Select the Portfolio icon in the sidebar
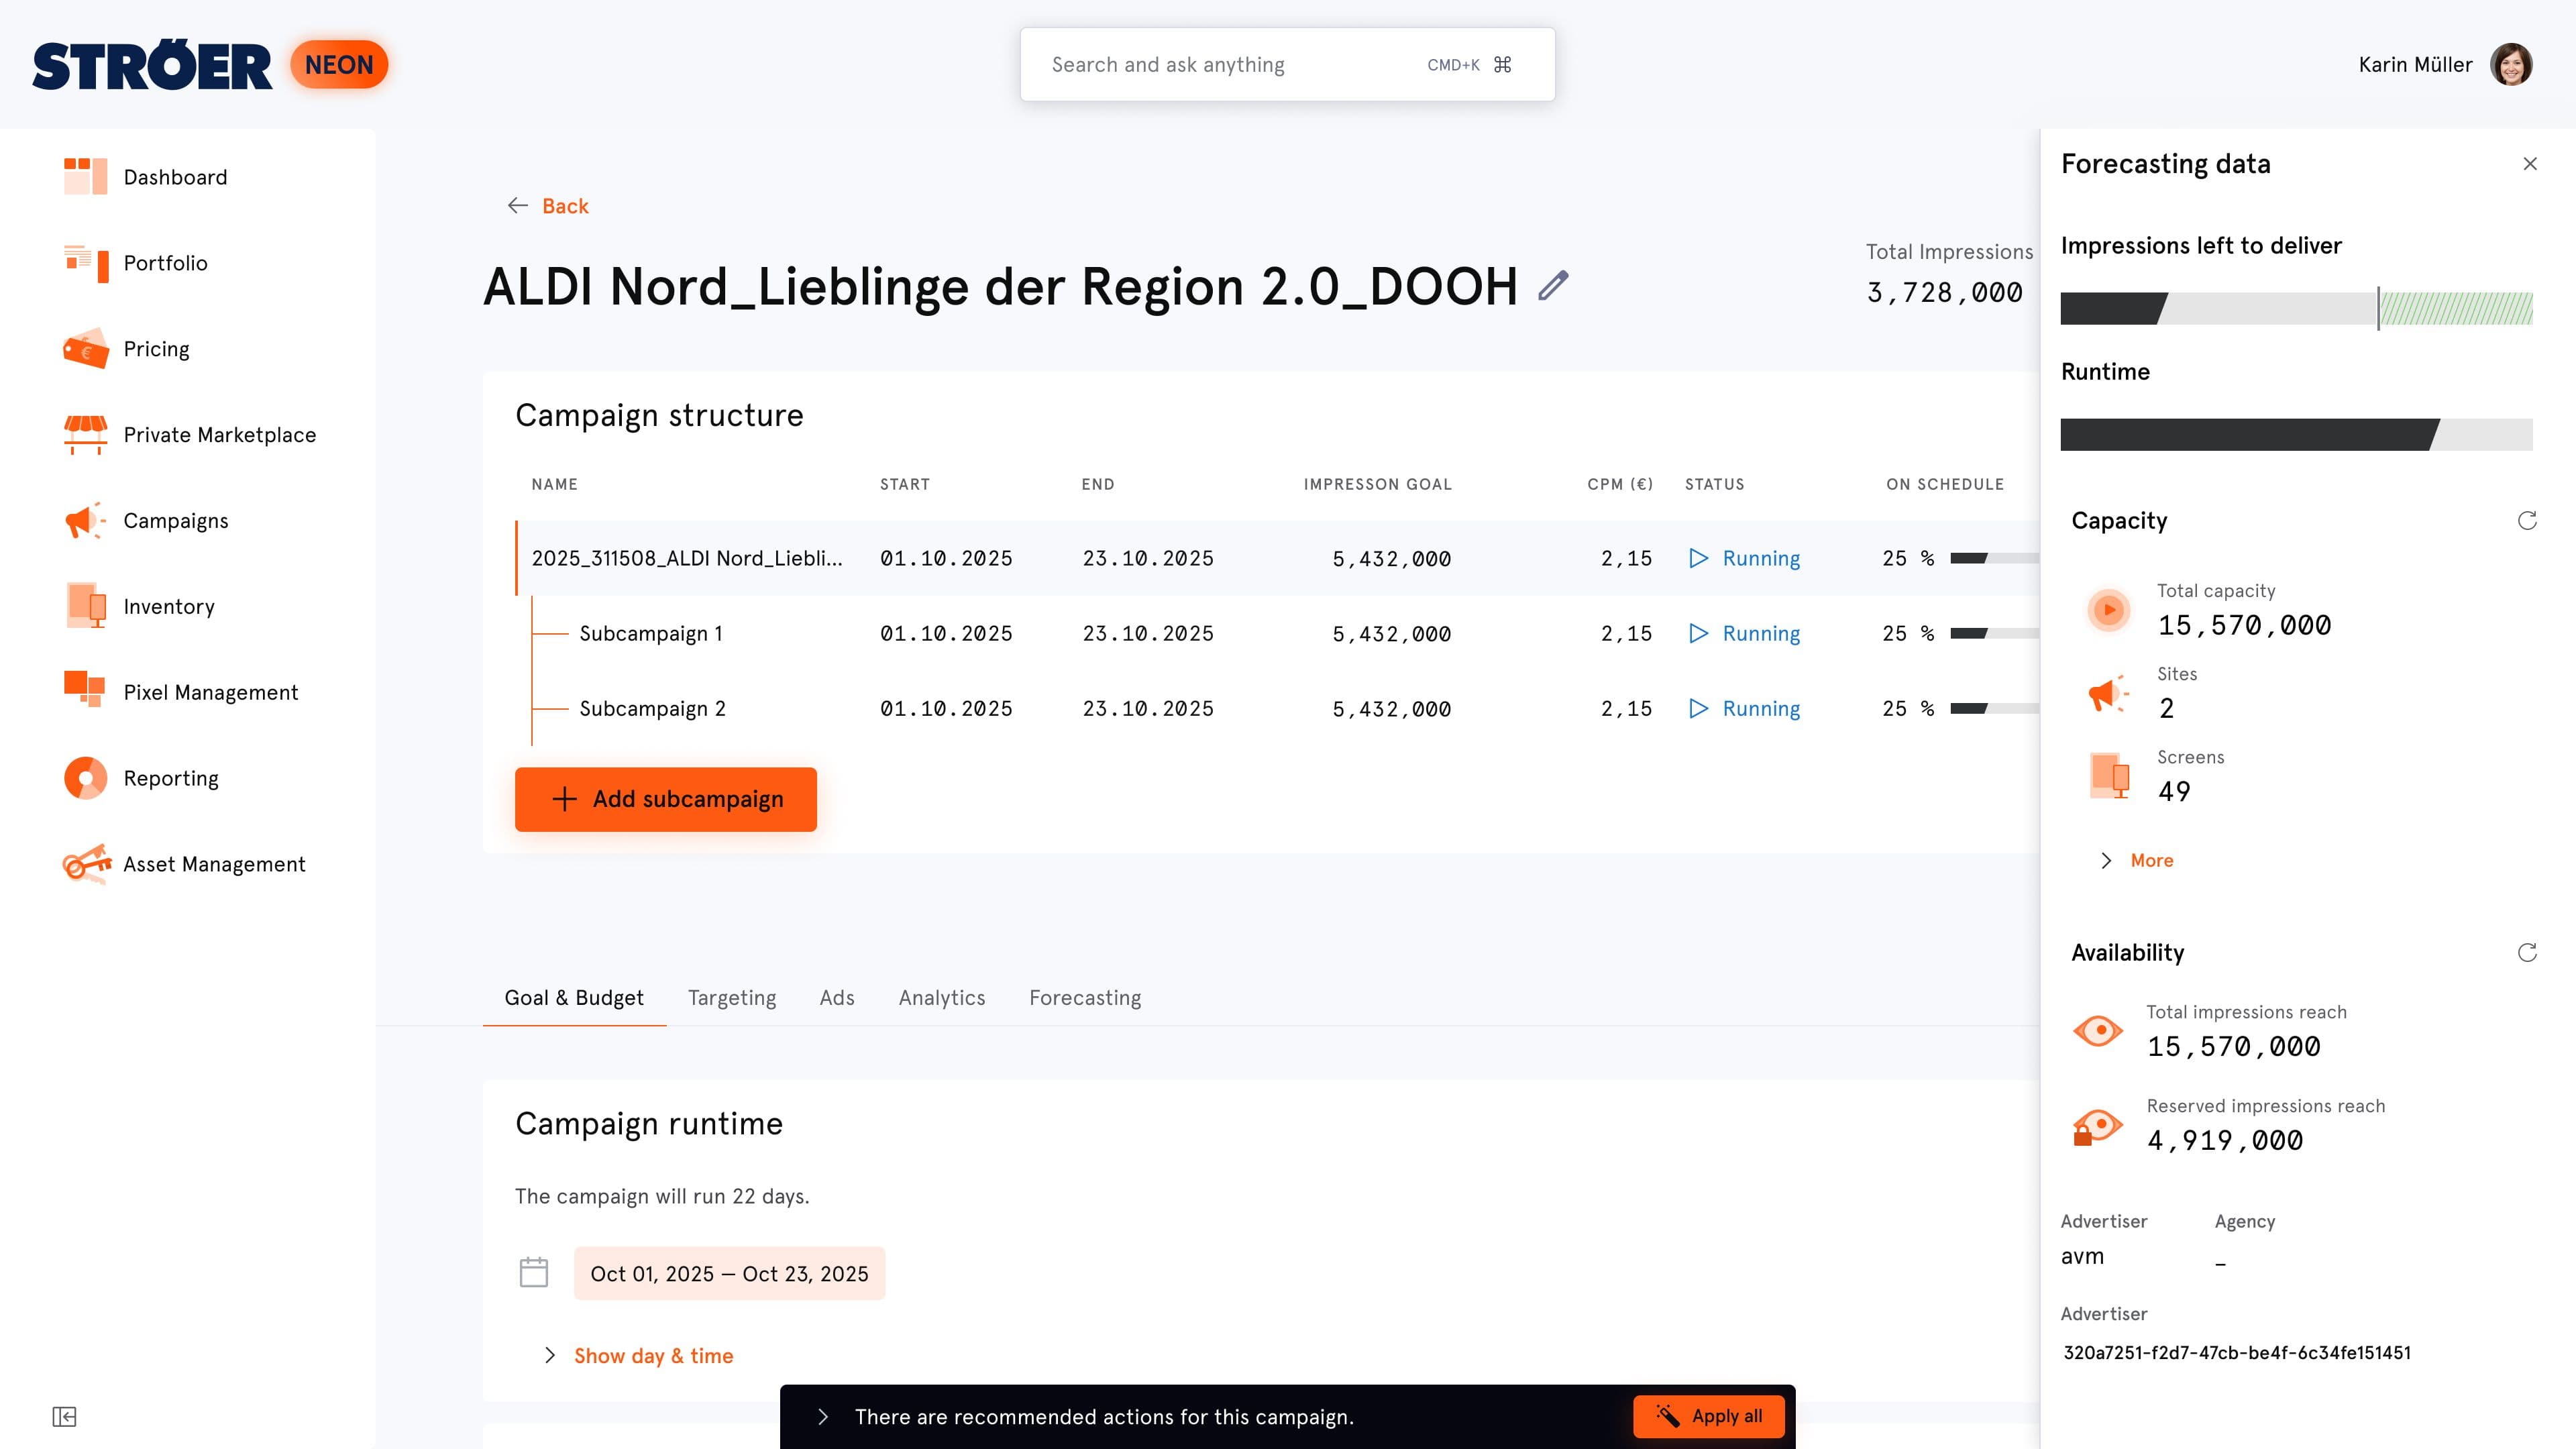2576x1449 pixels. (86, 262)
